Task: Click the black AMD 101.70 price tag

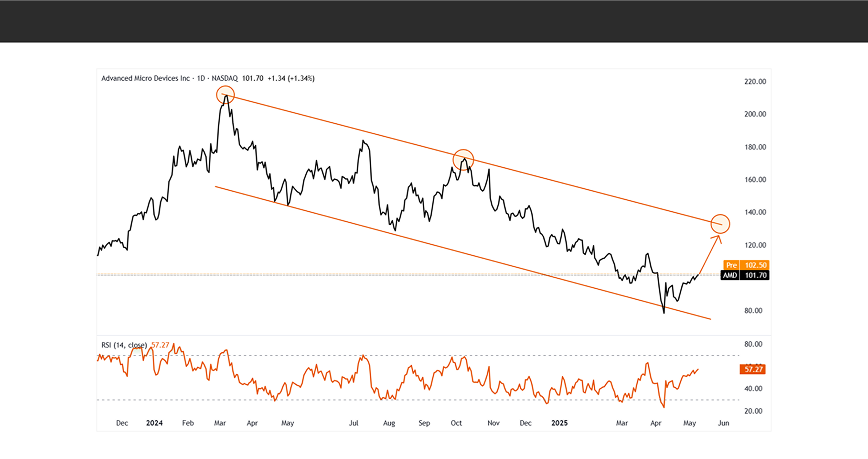Action: (752, 275)
